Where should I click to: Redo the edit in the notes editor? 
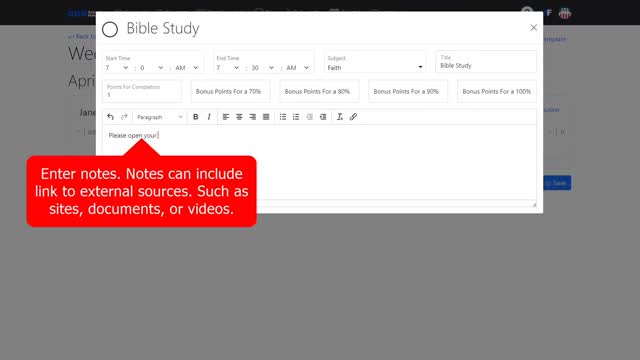click(124, 117)
